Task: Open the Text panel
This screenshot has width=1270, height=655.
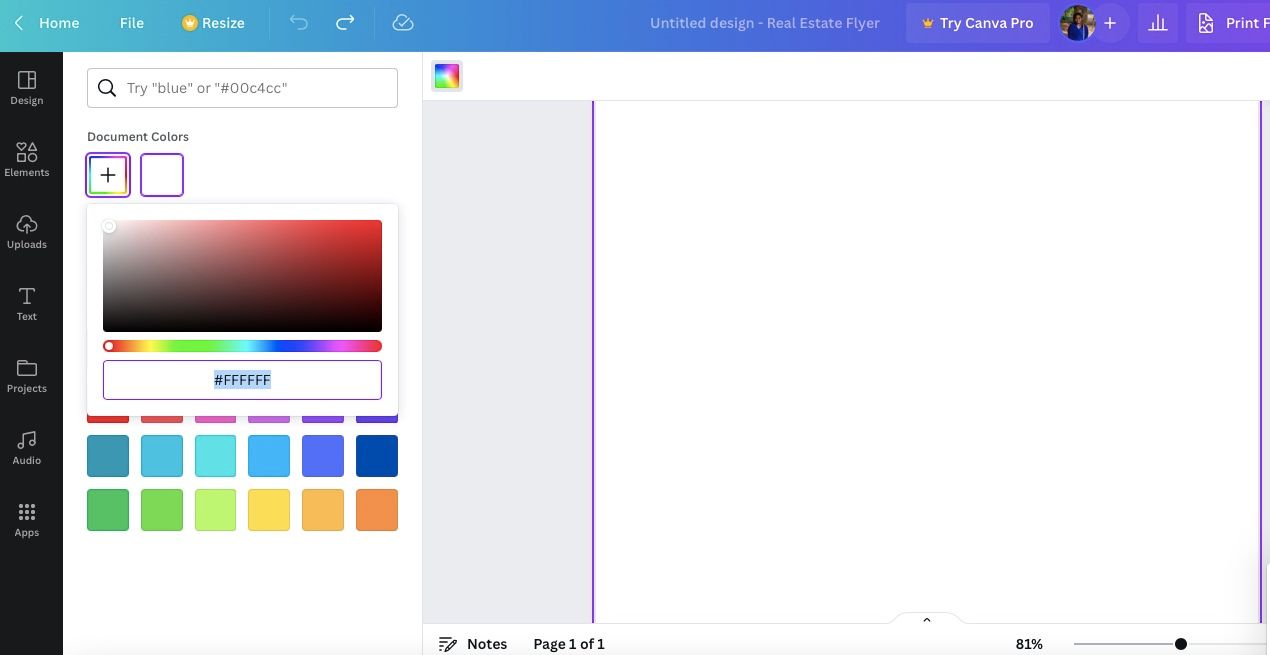Action: coord(26,304)
